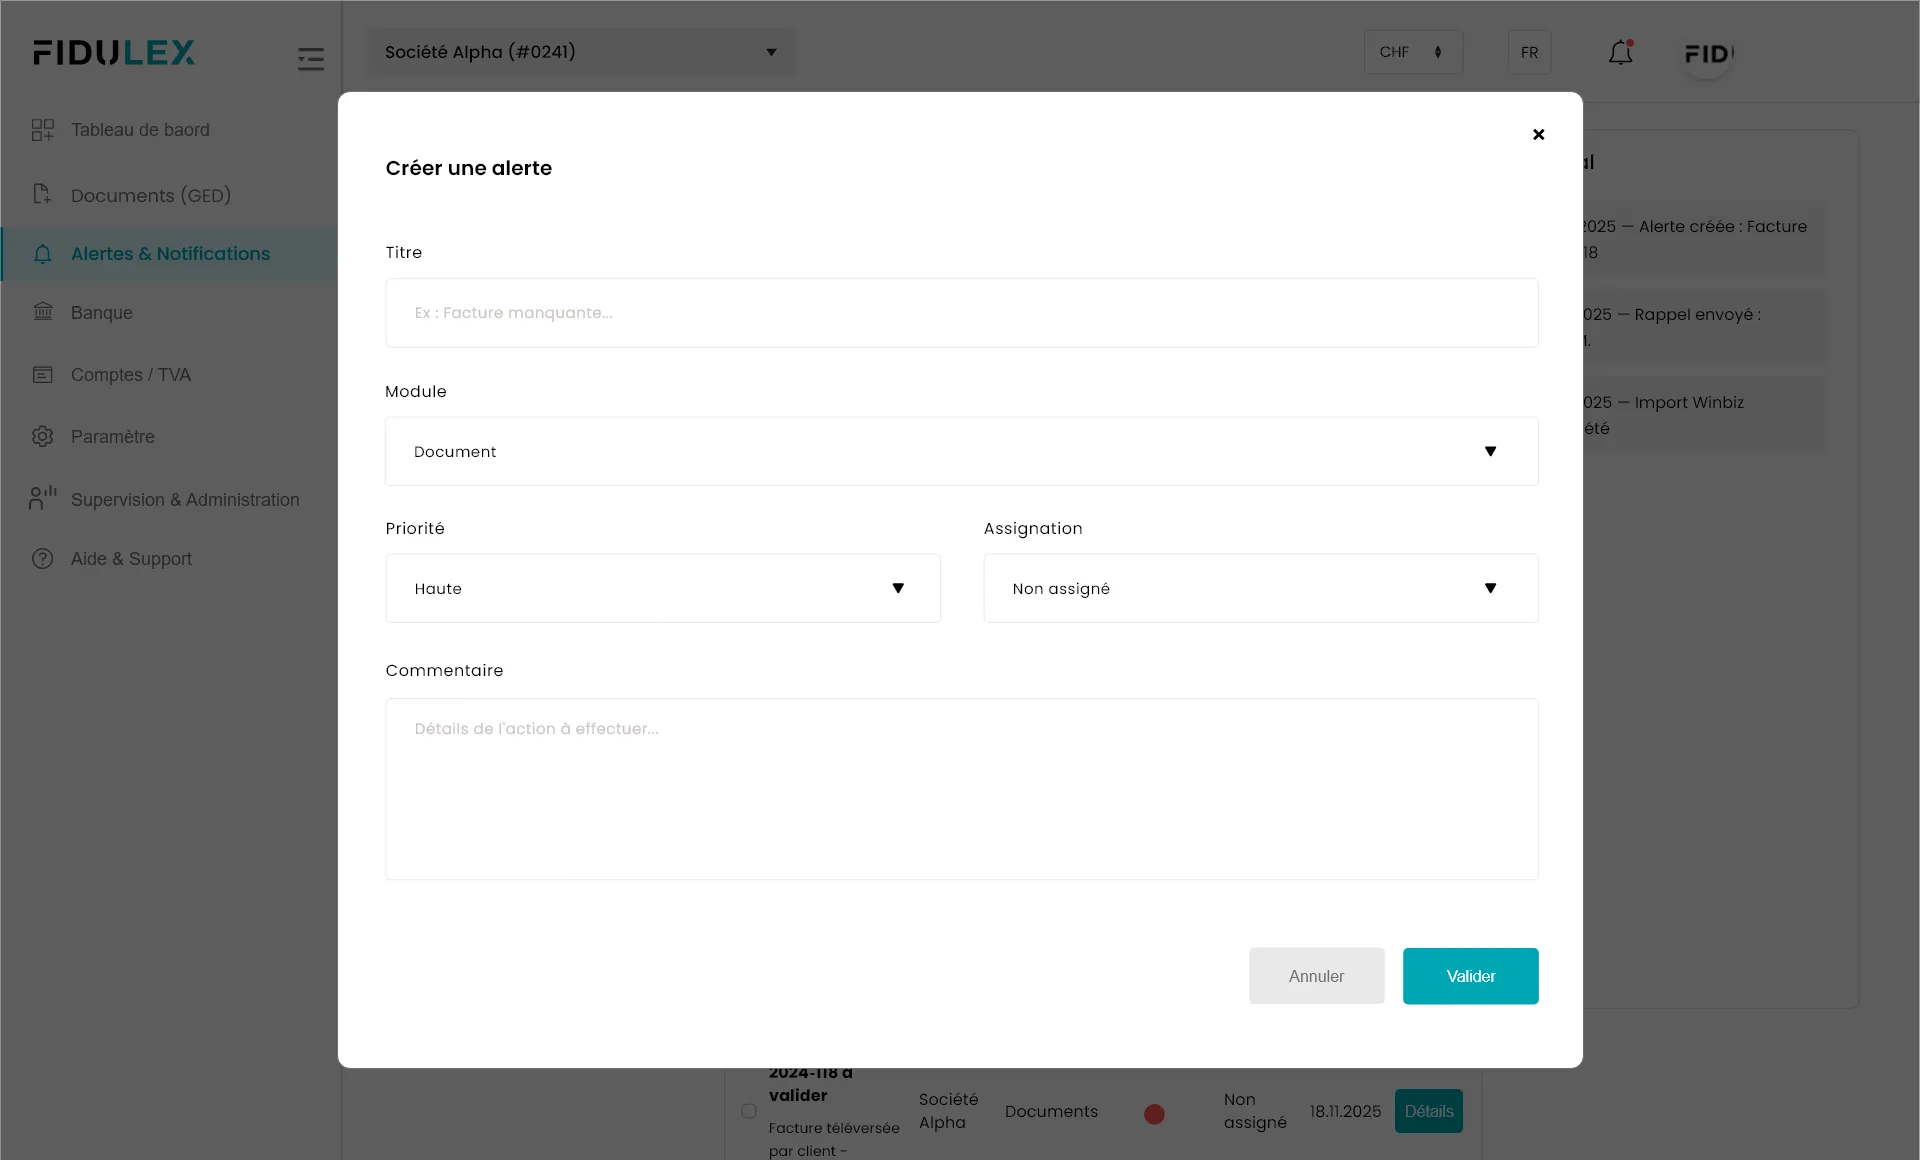
Task: Focus the Titre input field
Action: (x=961, y=313)
